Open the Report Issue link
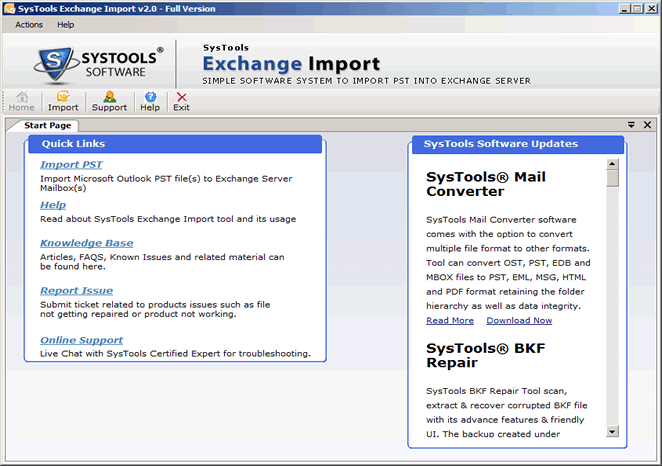This screenshot has height=466, width=662. tap(76, 291)
